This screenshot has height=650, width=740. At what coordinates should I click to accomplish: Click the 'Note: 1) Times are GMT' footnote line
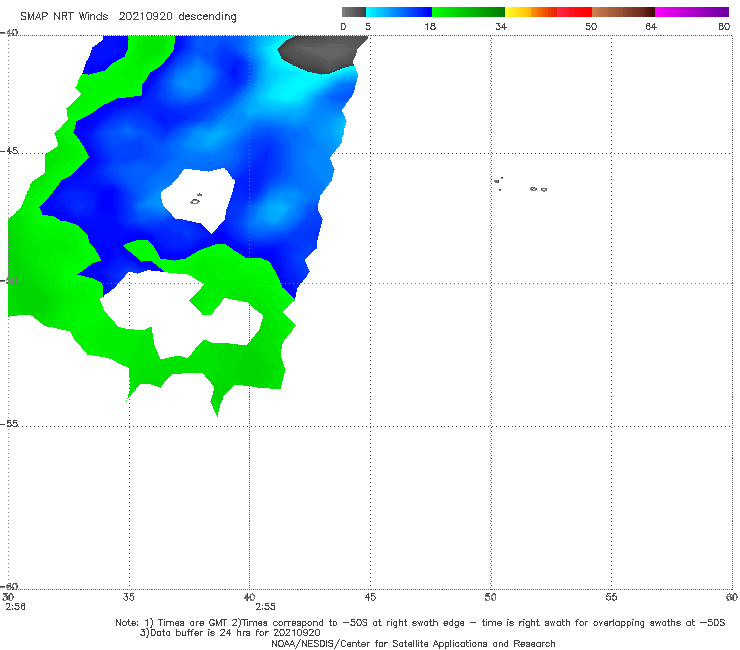[420, 623]
